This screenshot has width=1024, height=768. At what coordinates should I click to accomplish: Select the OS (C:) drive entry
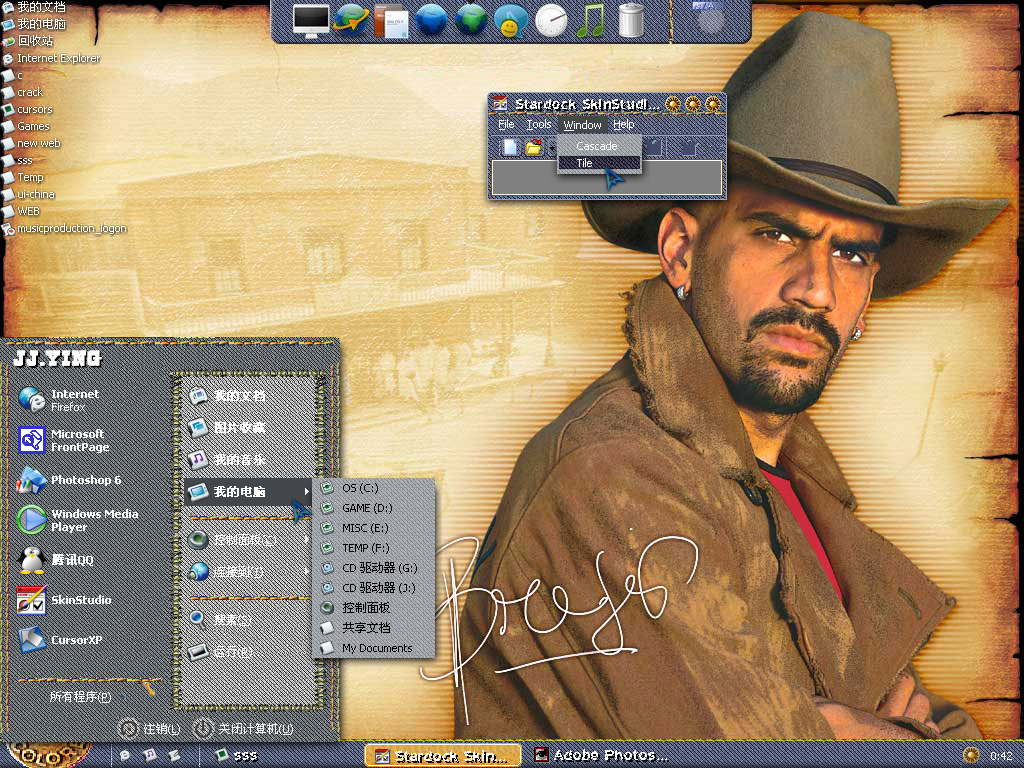(360, 488)
